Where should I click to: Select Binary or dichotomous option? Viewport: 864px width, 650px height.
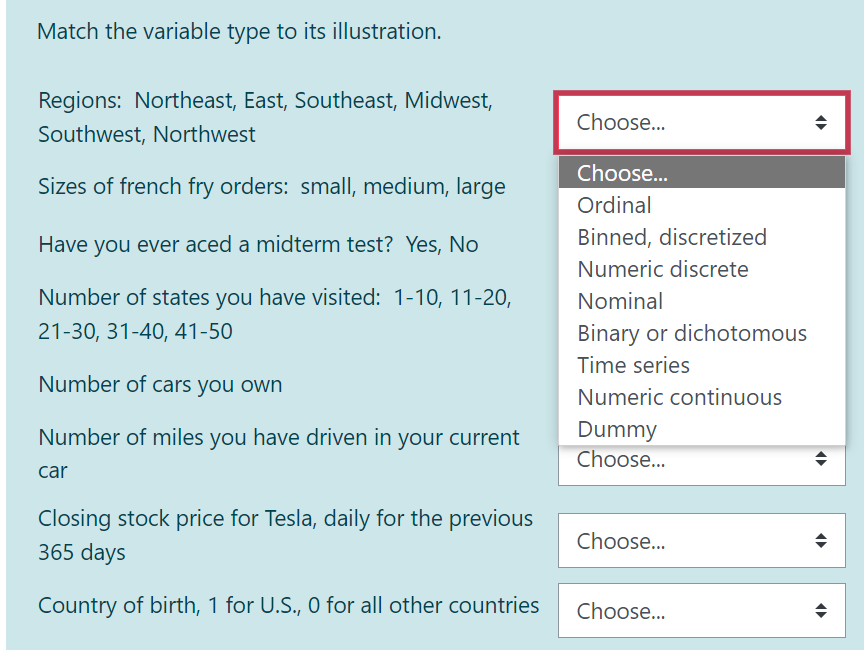pos(691,333)
